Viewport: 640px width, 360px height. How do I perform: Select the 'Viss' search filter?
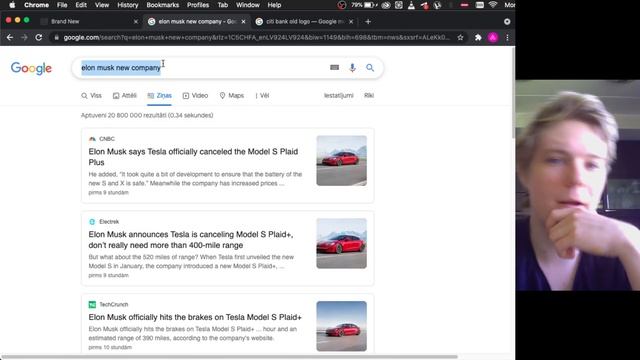91,96
